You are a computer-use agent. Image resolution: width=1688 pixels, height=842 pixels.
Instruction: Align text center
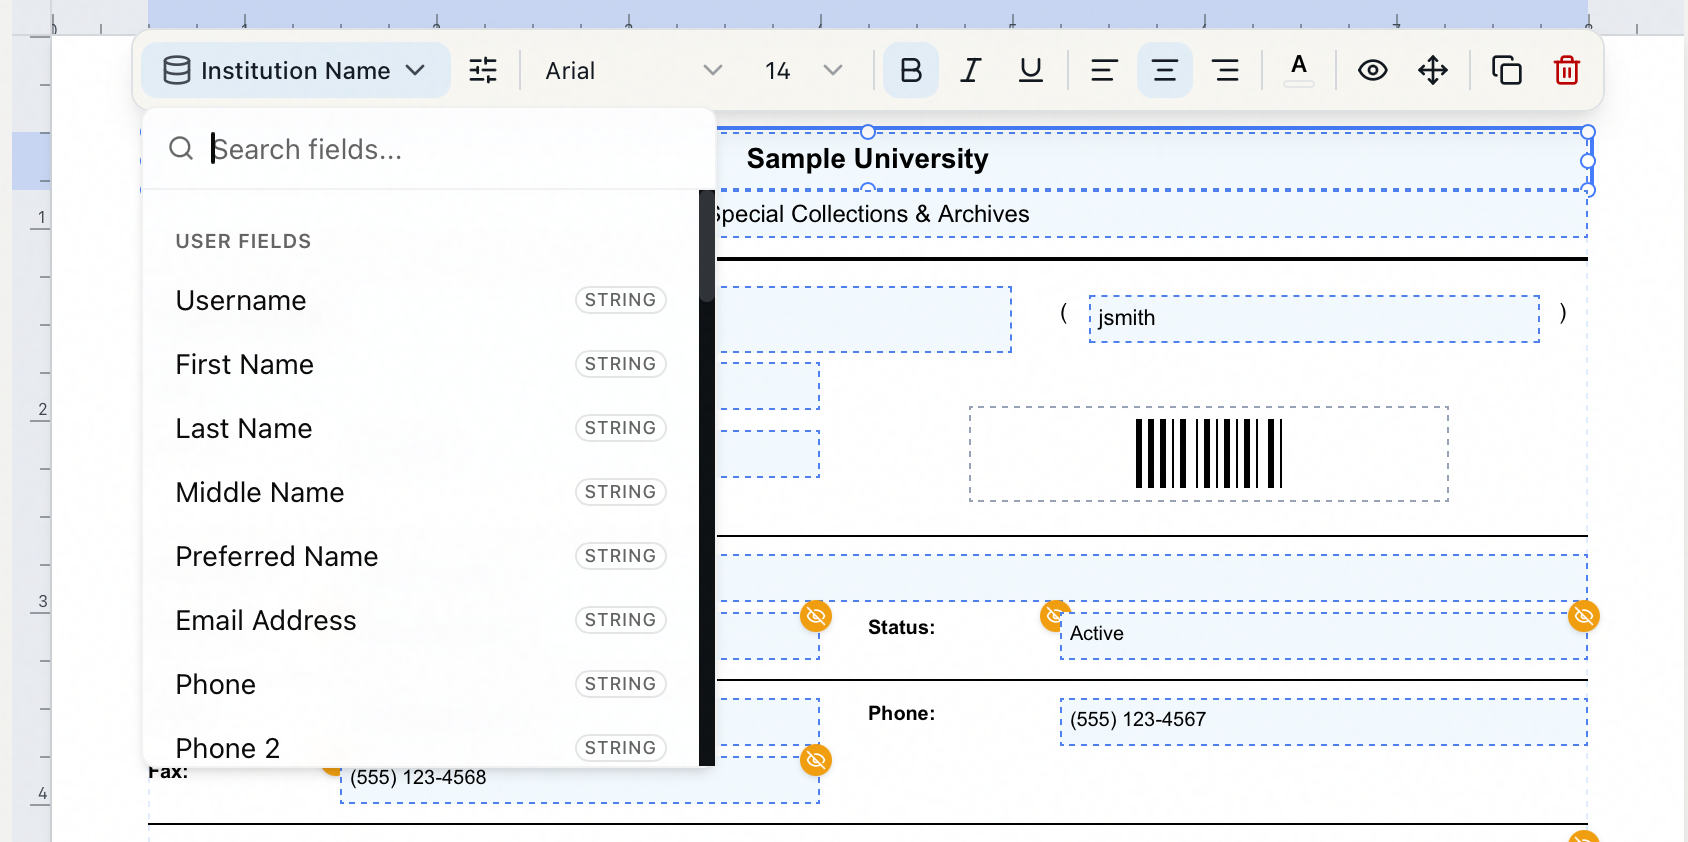coord(1165,70)
